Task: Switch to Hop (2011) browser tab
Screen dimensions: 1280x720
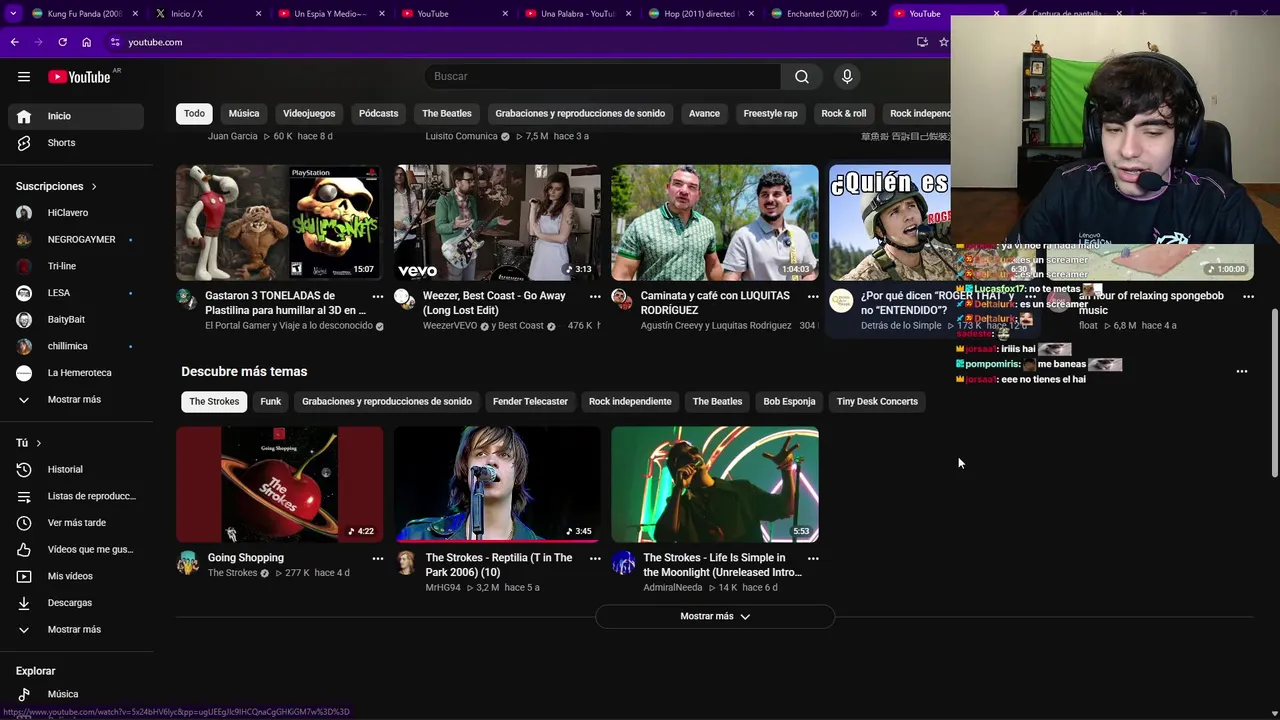Action: tap(700, 14)
